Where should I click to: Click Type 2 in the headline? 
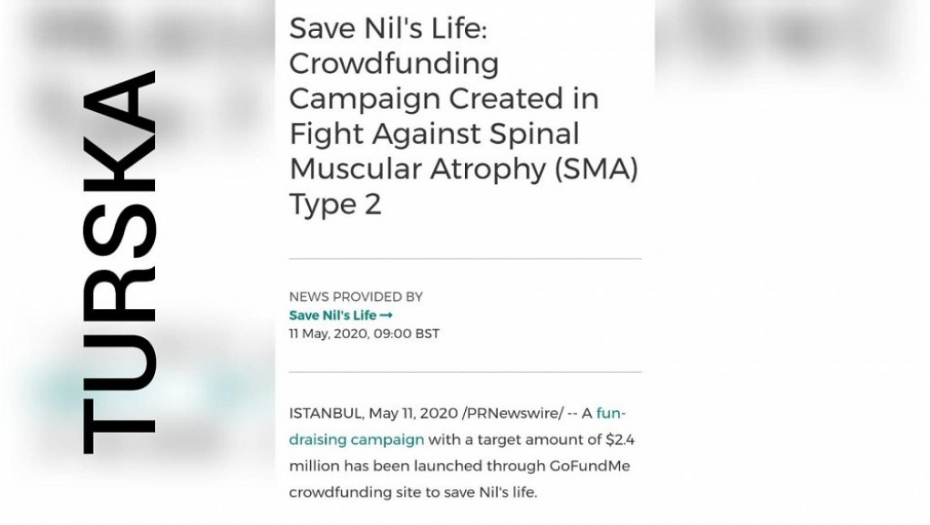coord(335,204)
